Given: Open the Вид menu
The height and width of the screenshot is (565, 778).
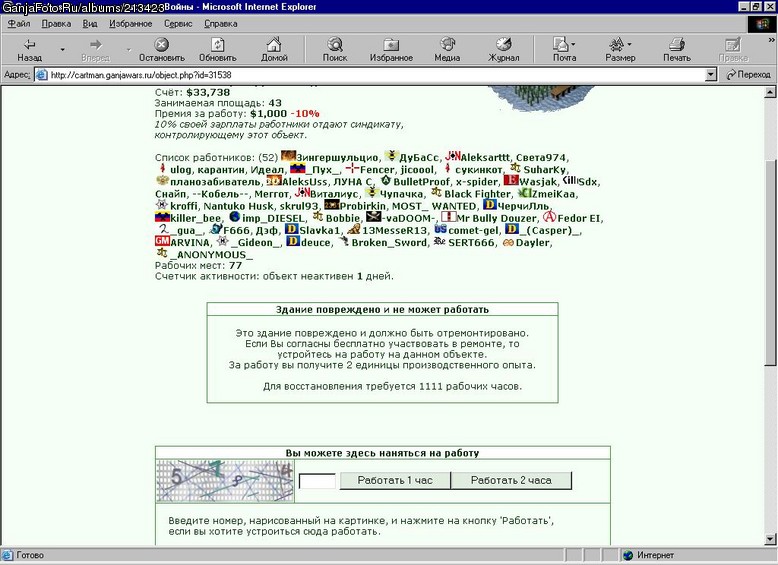Looking at the screenshot, I should click(90, 23).
